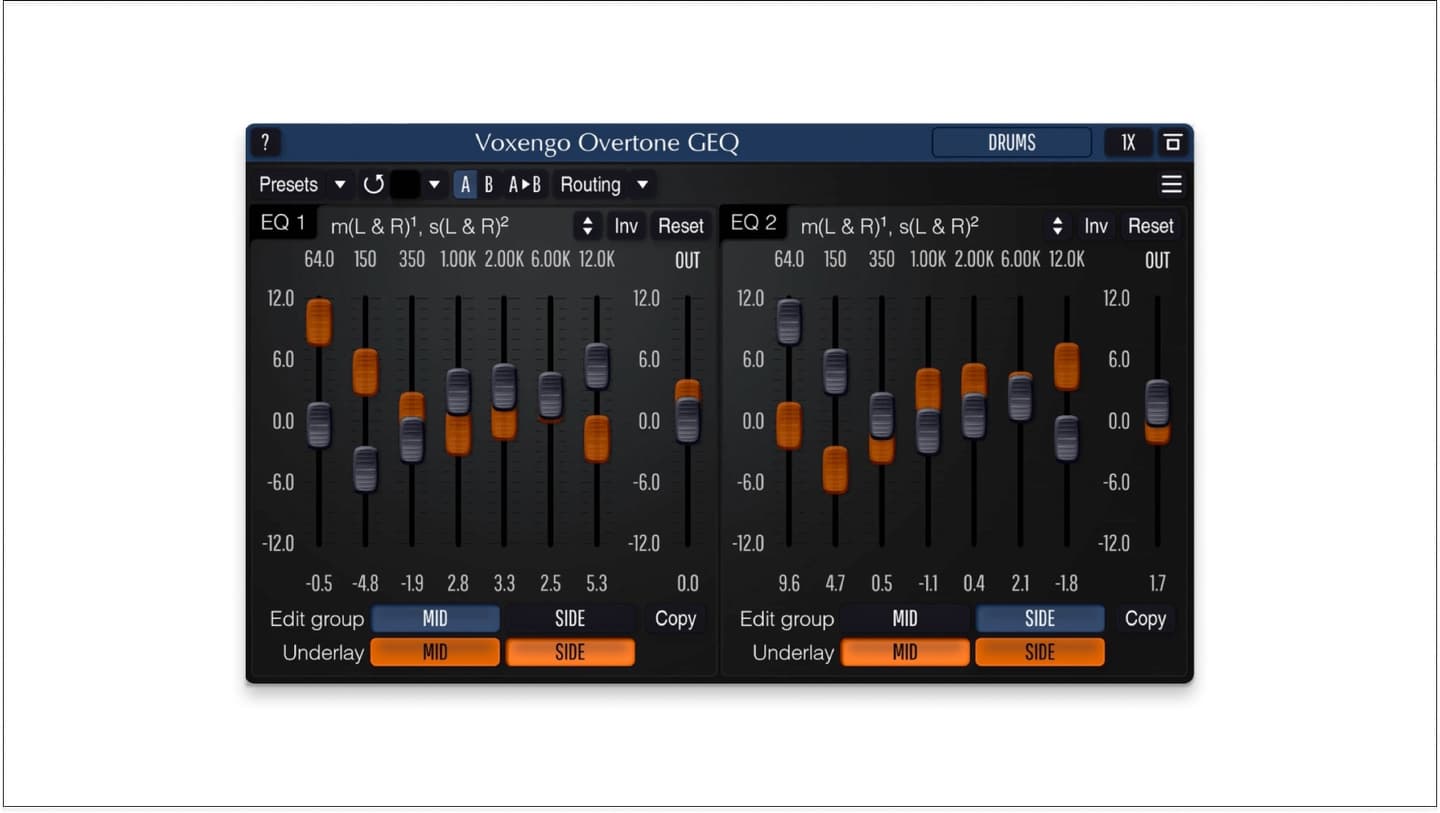The width and height of the screenshot is (1440, 813).
Task: Click the EQ 2 Inv button
Action: (1096, 226)
